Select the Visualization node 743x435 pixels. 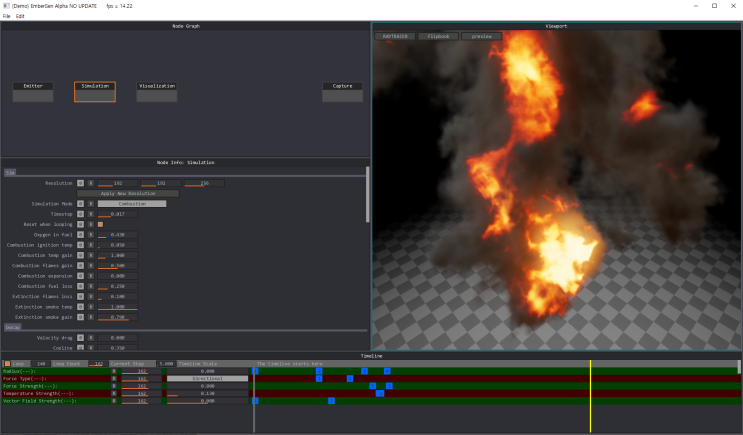coord(157,92)
